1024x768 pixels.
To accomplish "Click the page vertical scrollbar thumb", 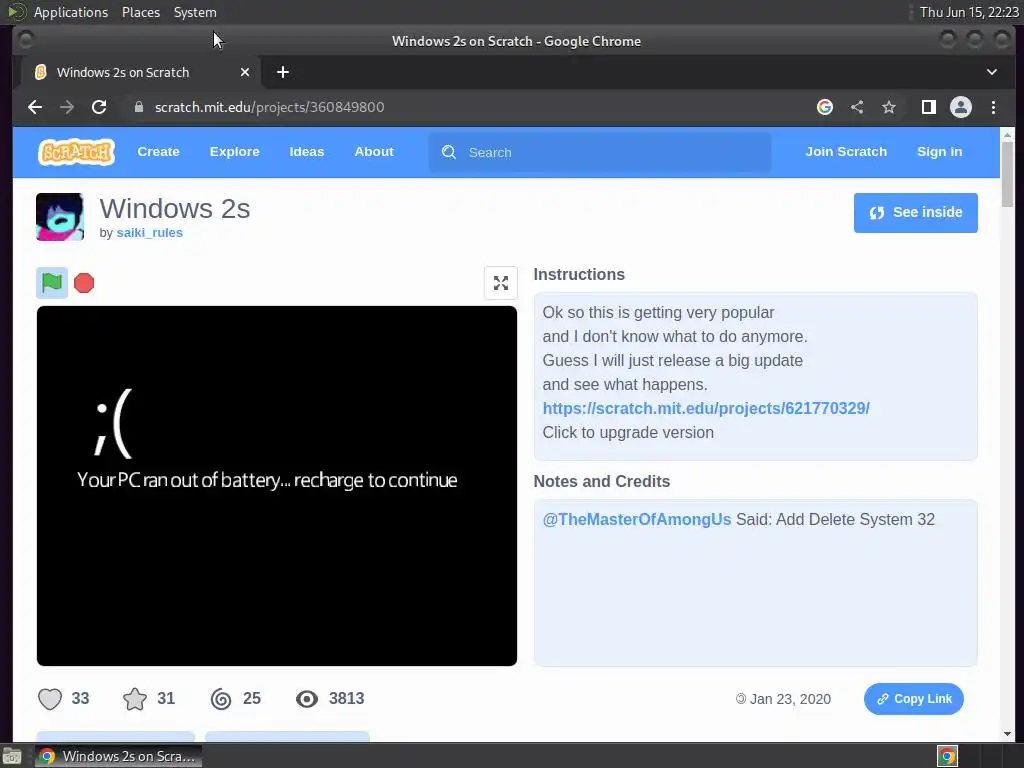I will tap(1007, 174).
